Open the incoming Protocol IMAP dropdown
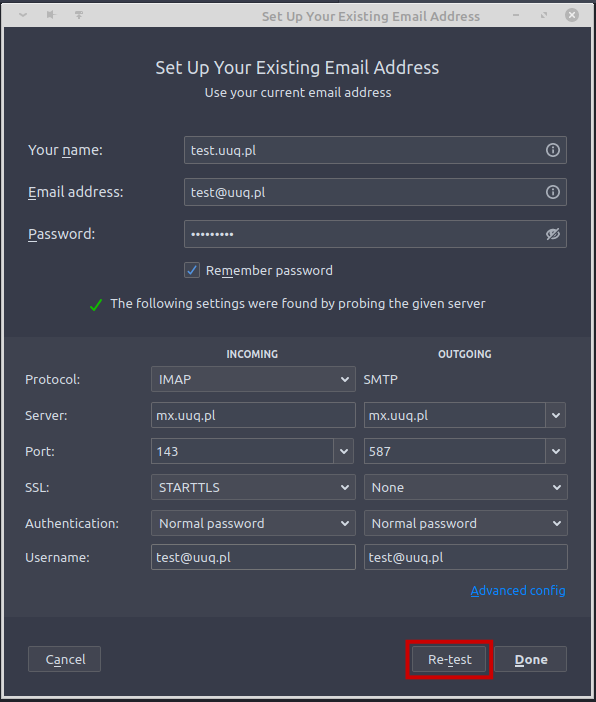This screenshot has width=596, height=702. click(x=253, y=379)
